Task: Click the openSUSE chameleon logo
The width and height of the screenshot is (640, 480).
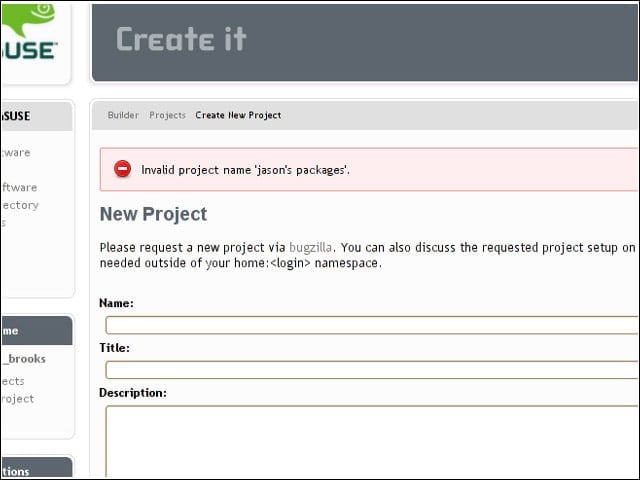Action: [28, 32]
